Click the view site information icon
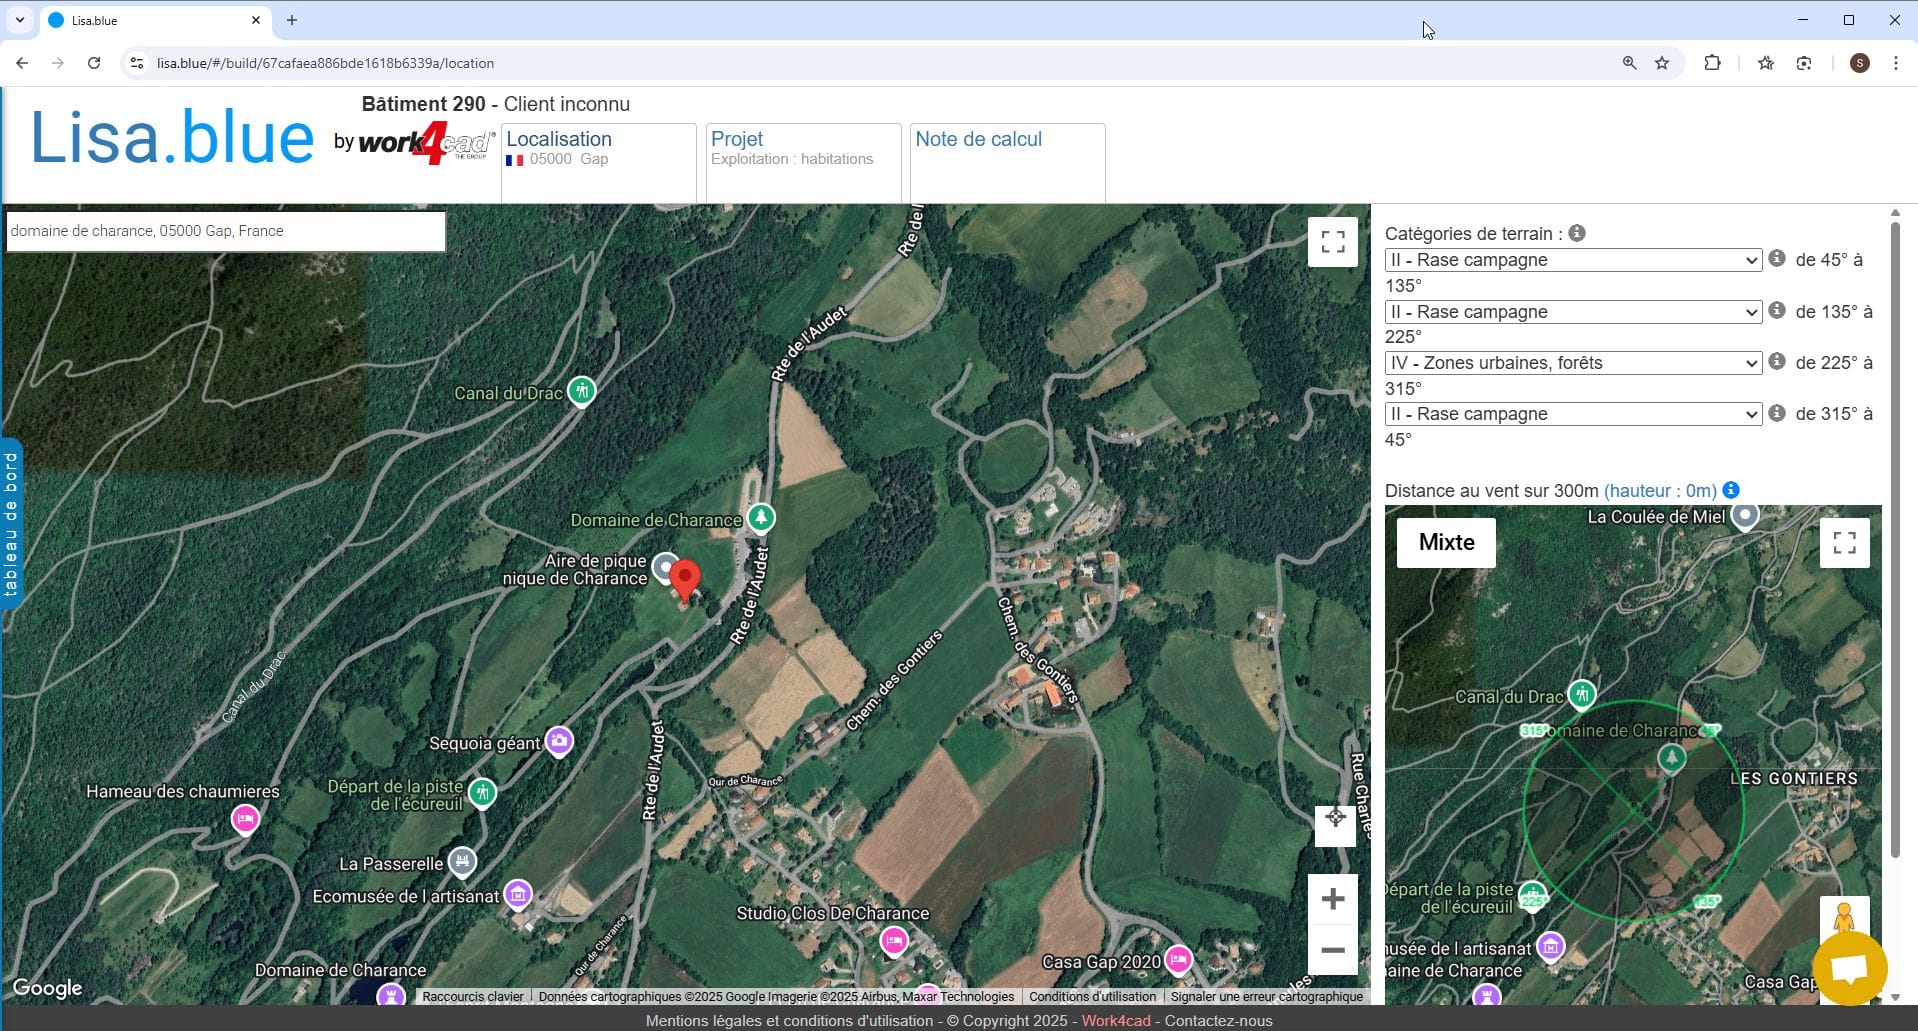Image resolution: width=1918 pixels, height=1031 pixels. click(x=137, y=63)
